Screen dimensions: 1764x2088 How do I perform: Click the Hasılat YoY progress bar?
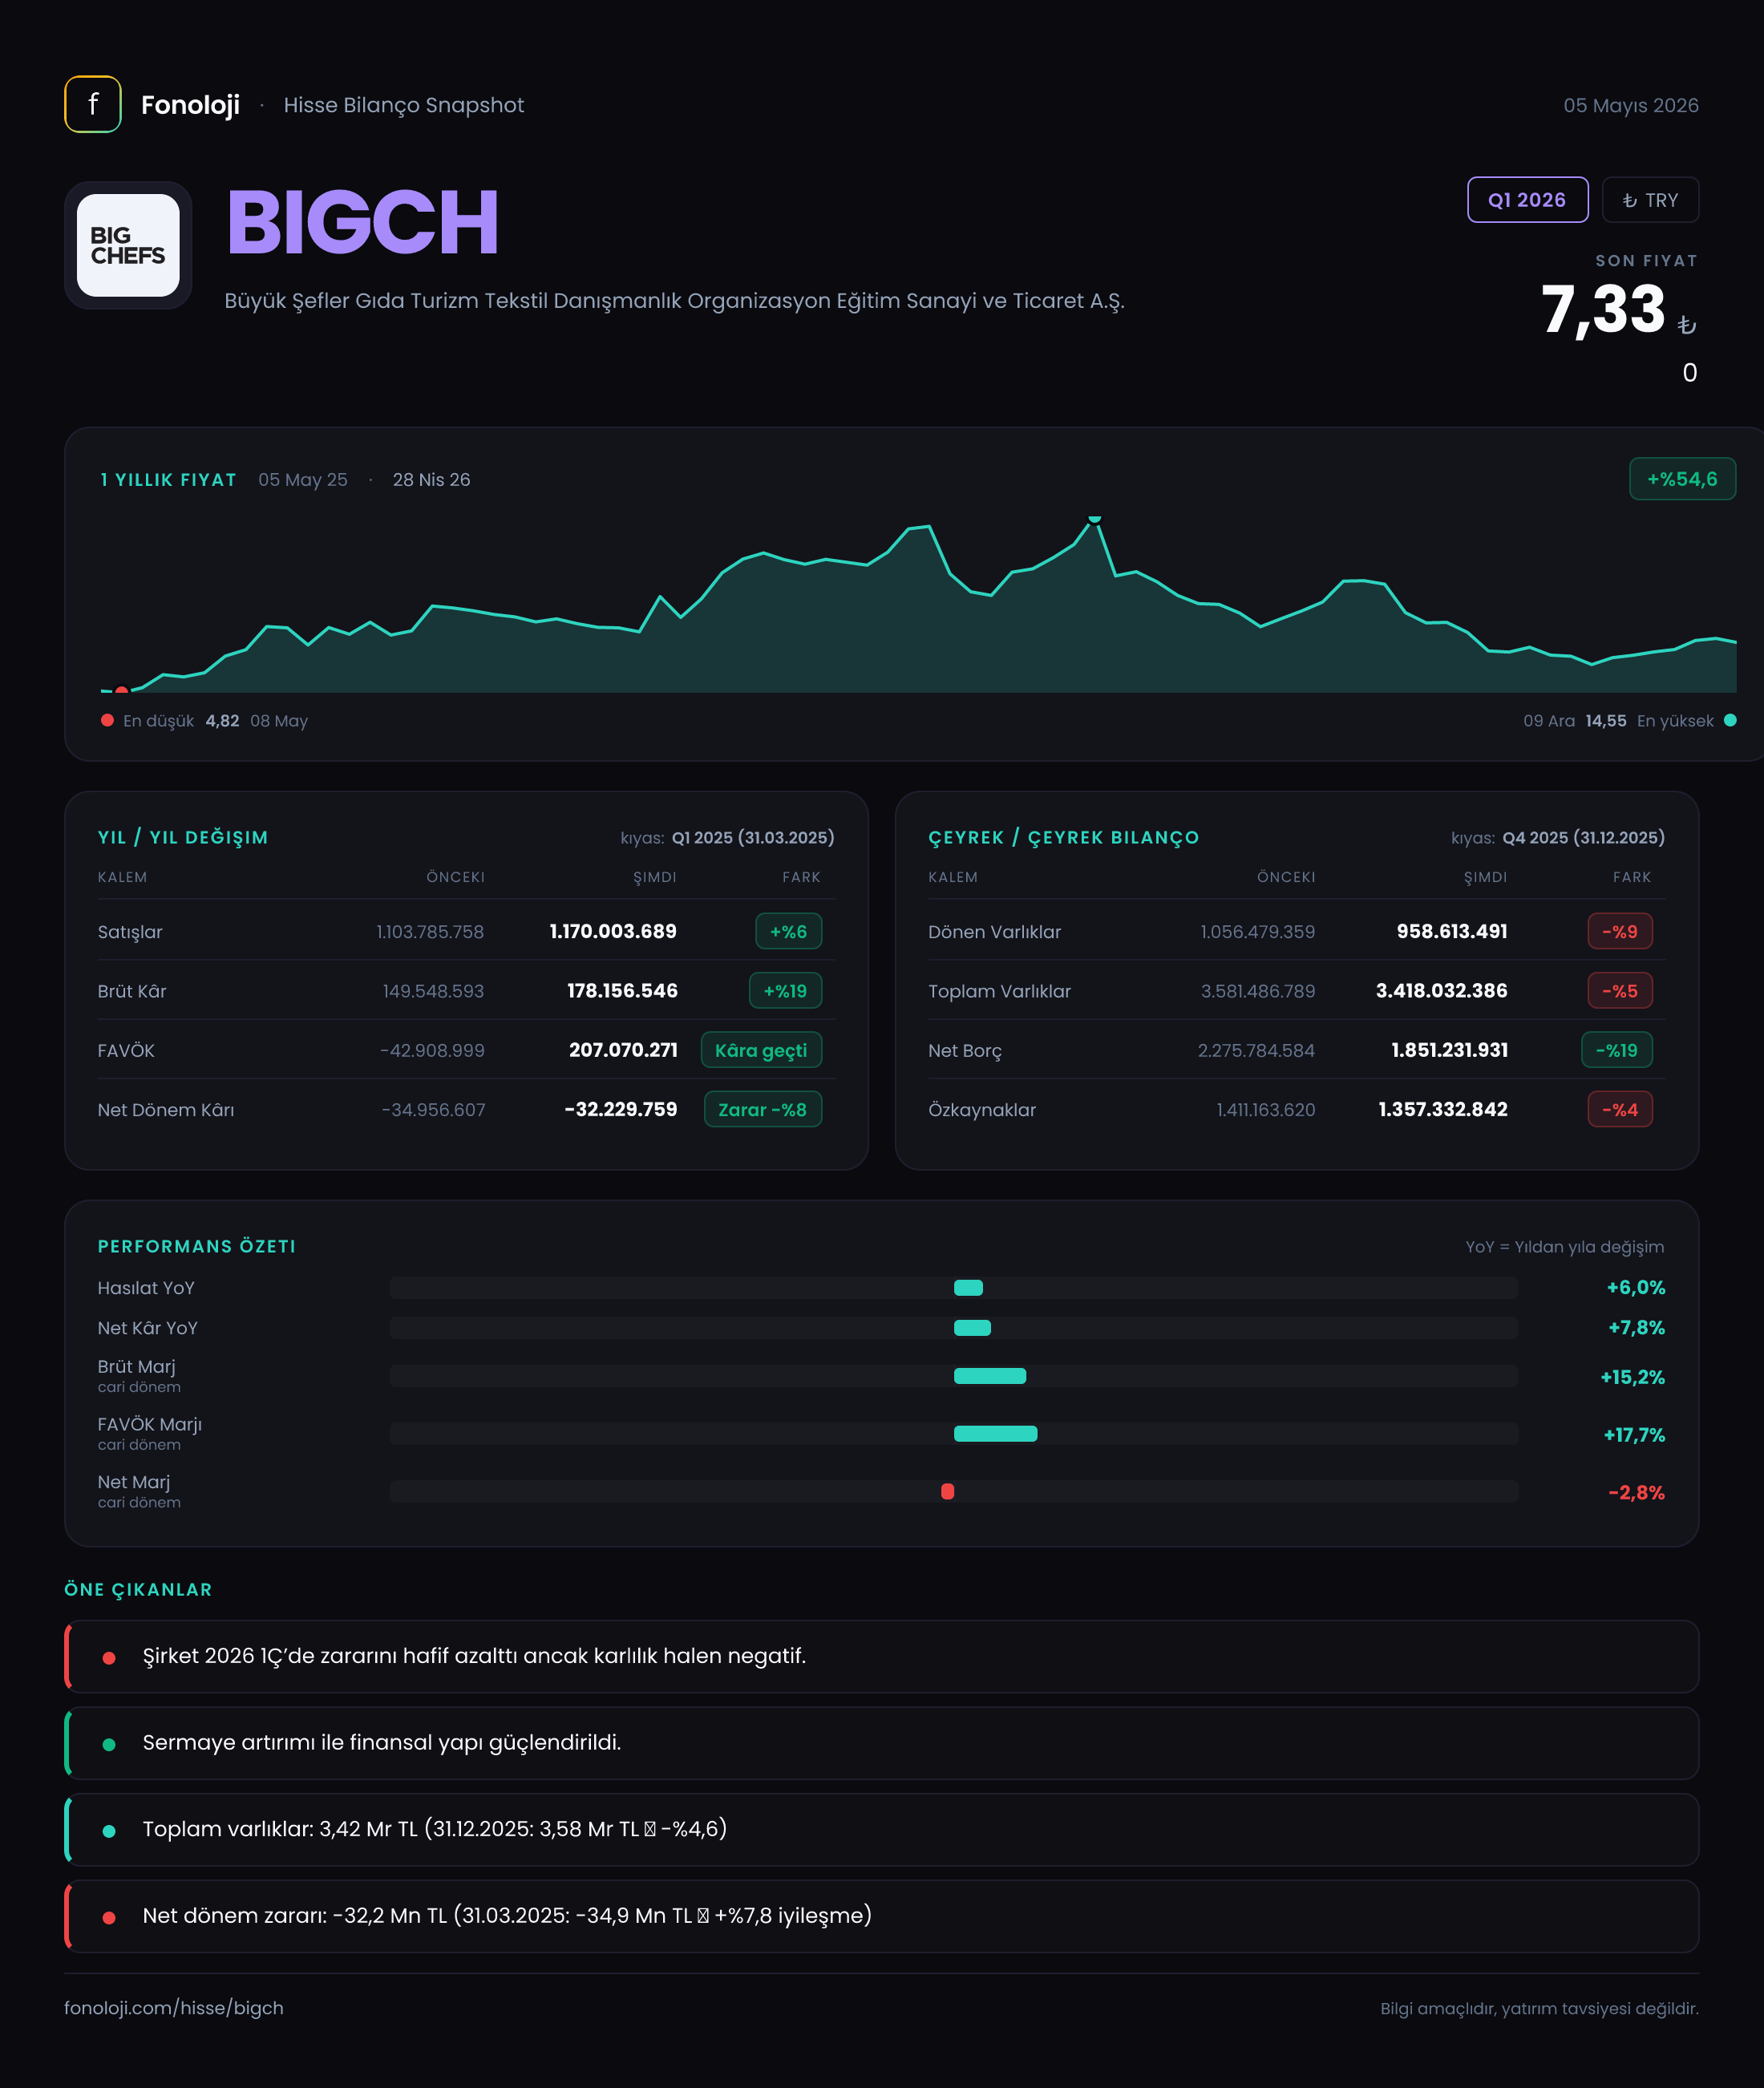point(954,1288)
